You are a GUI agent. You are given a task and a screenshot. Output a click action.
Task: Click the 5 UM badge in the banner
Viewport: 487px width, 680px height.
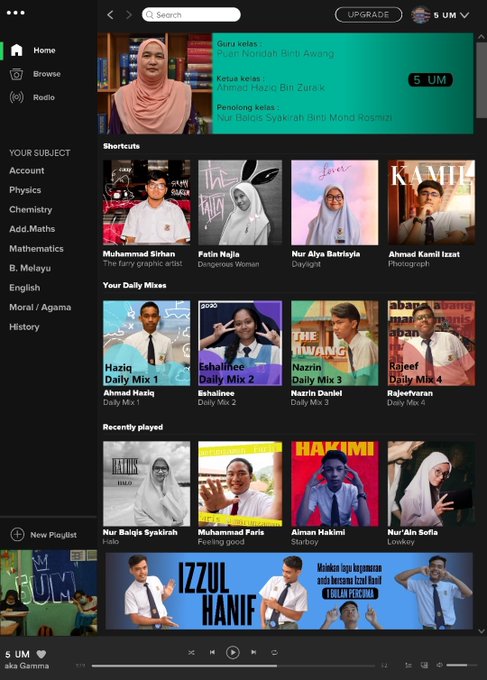pos(430,80)
